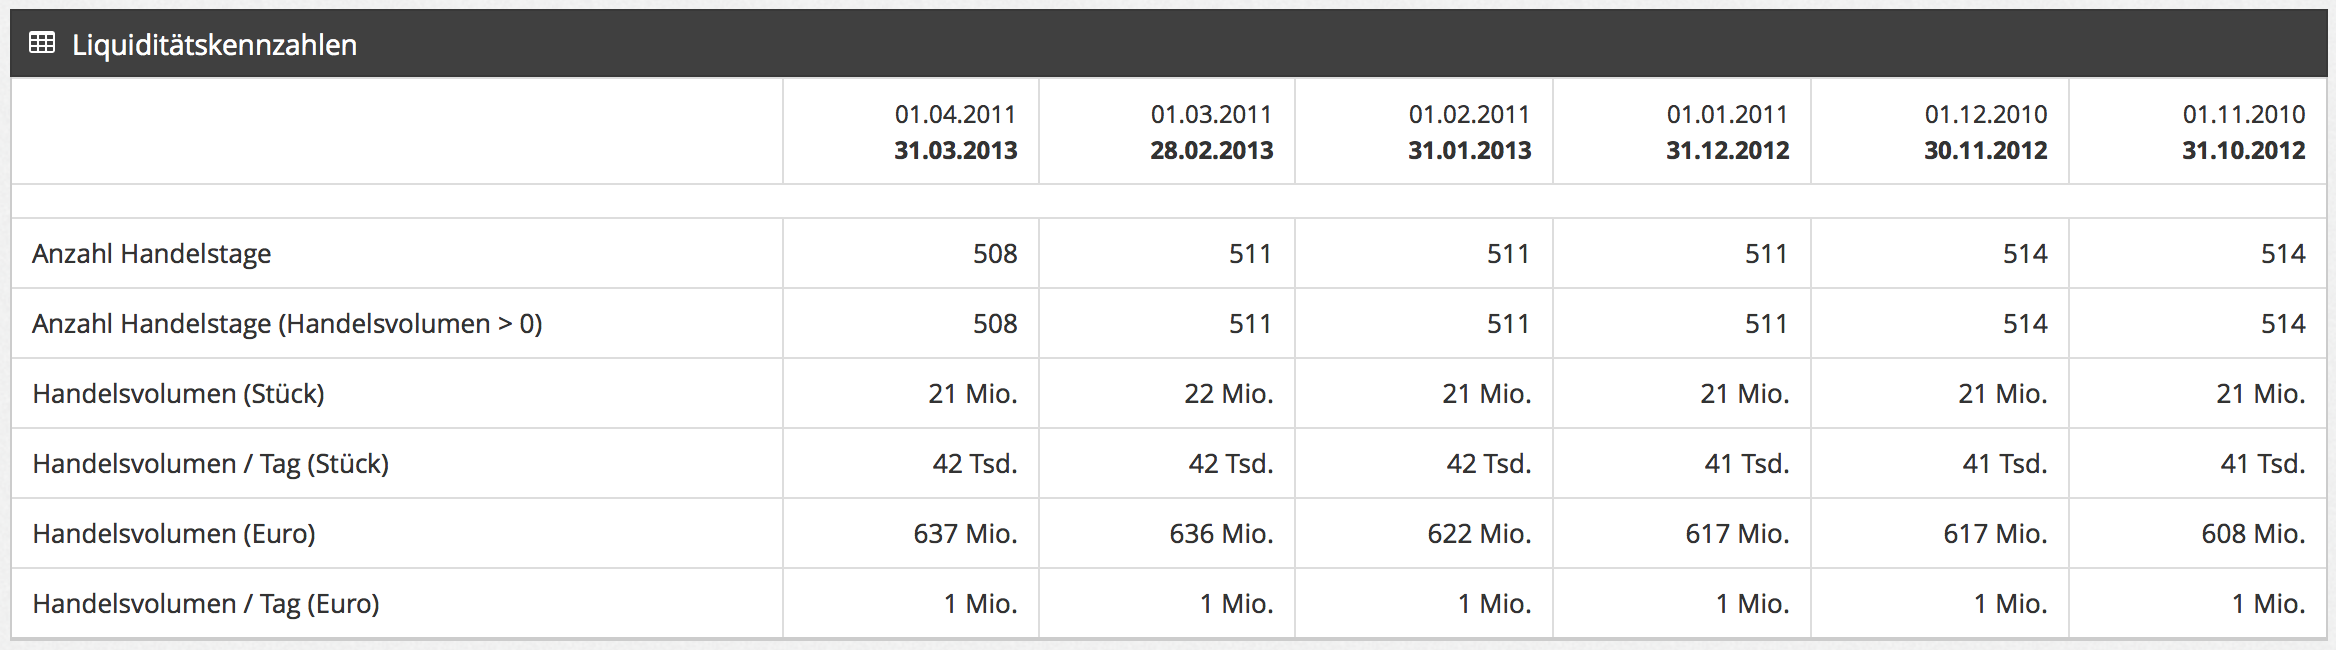Select the 22 Mio. Stück volume cell
This screenshot has width=2336, height=650.
click(x=1229, y=394)
